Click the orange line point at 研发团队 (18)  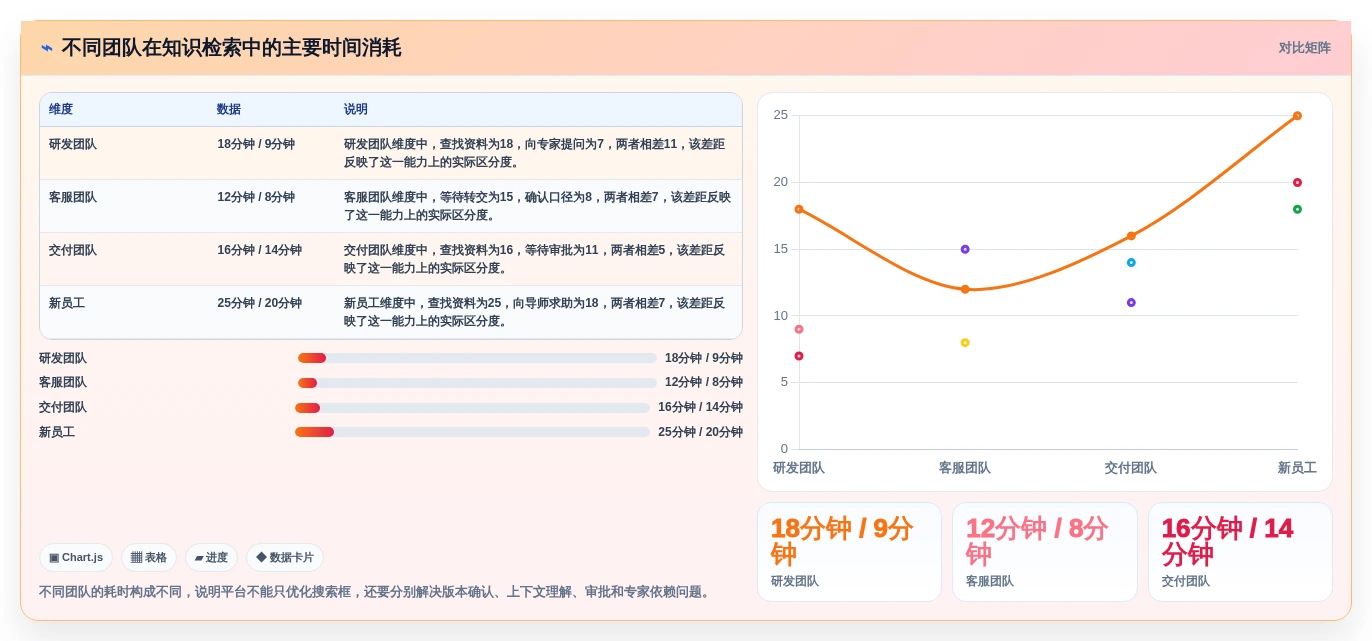click(799, 209)
